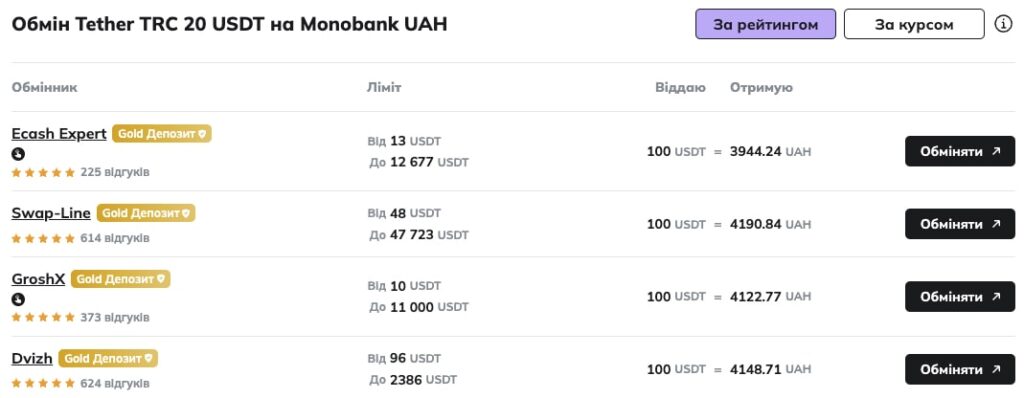Click Обміняти on the GroshX row

click(x=960, y=297)
